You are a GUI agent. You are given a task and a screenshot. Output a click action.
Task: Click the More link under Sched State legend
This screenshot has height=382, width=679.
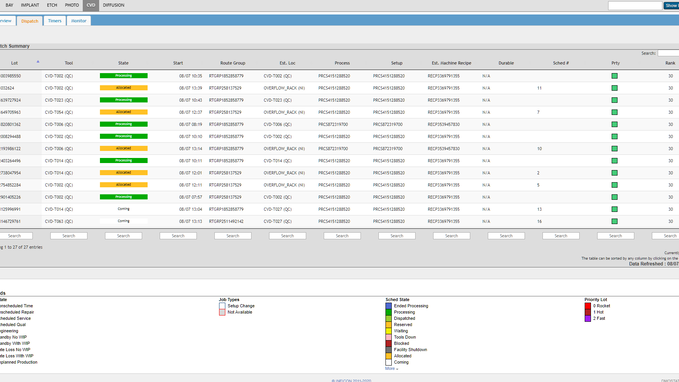coord(391,369)
